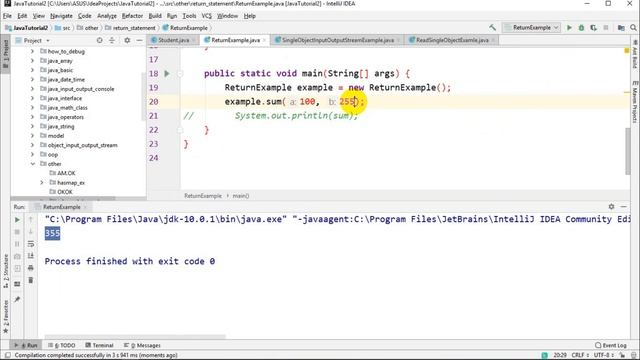Expand the hasmap_ex folder

click(42, 183)
